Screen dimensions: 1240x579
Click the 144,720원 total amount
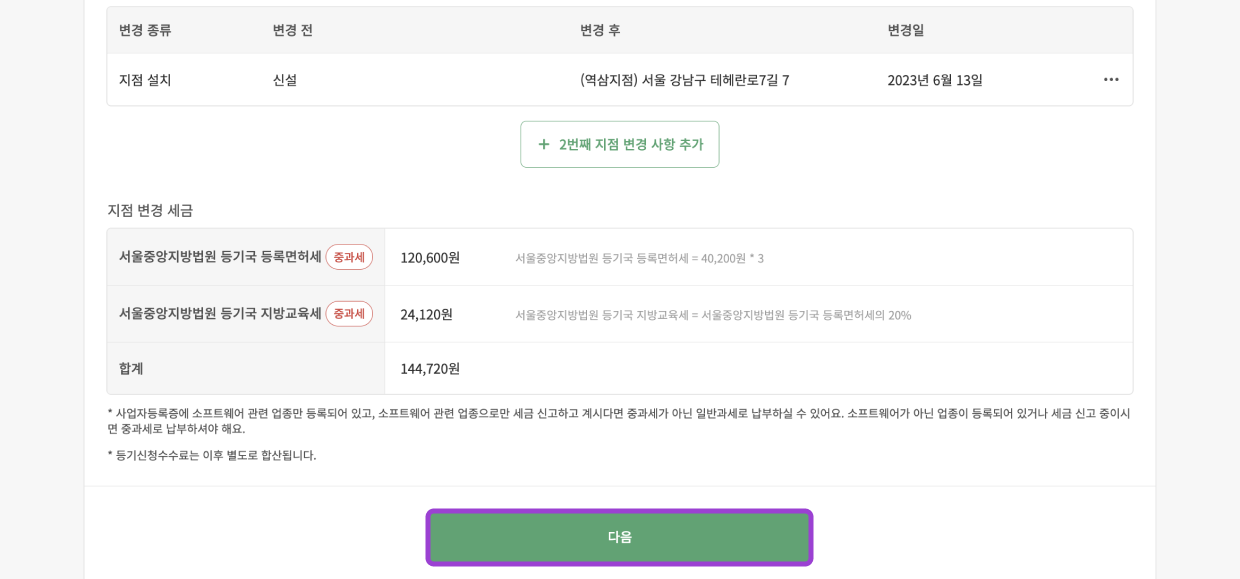pos(430,369)
